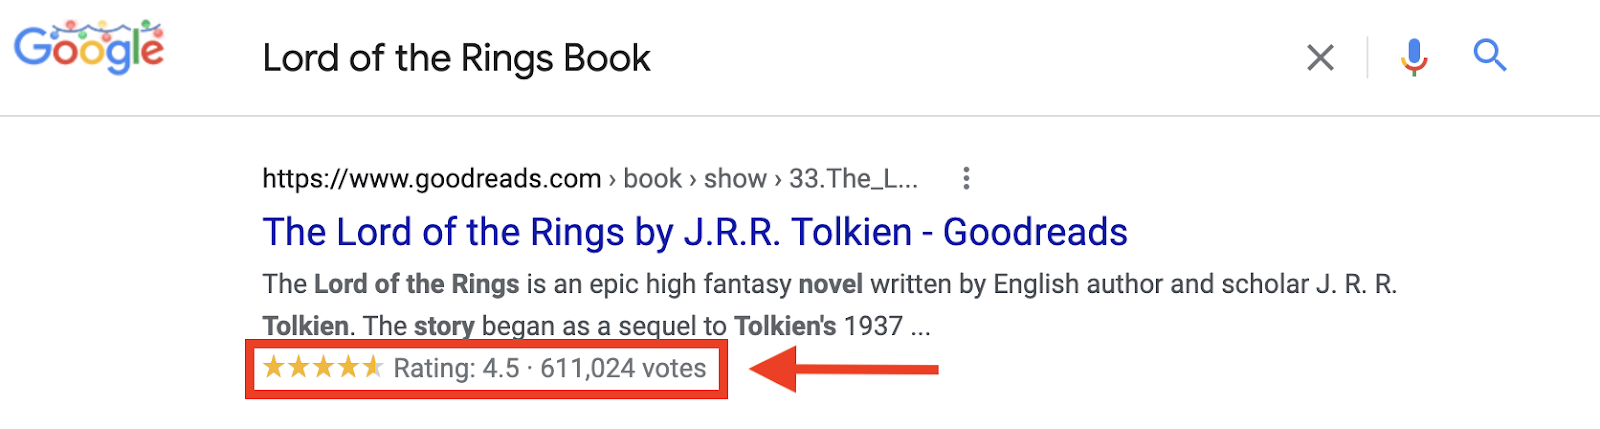Click the first gold rating star

pyautogui.click(x=273, y=368)
